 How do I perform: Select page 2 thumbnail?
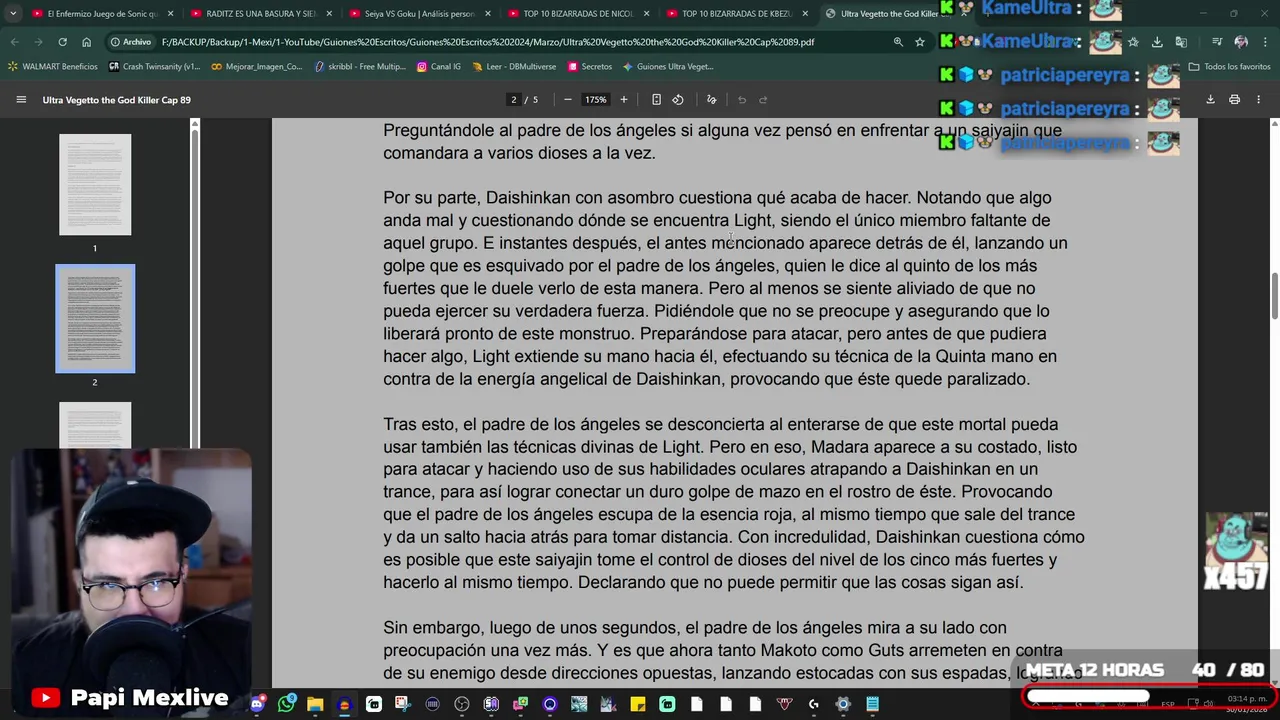coord(95,319)
